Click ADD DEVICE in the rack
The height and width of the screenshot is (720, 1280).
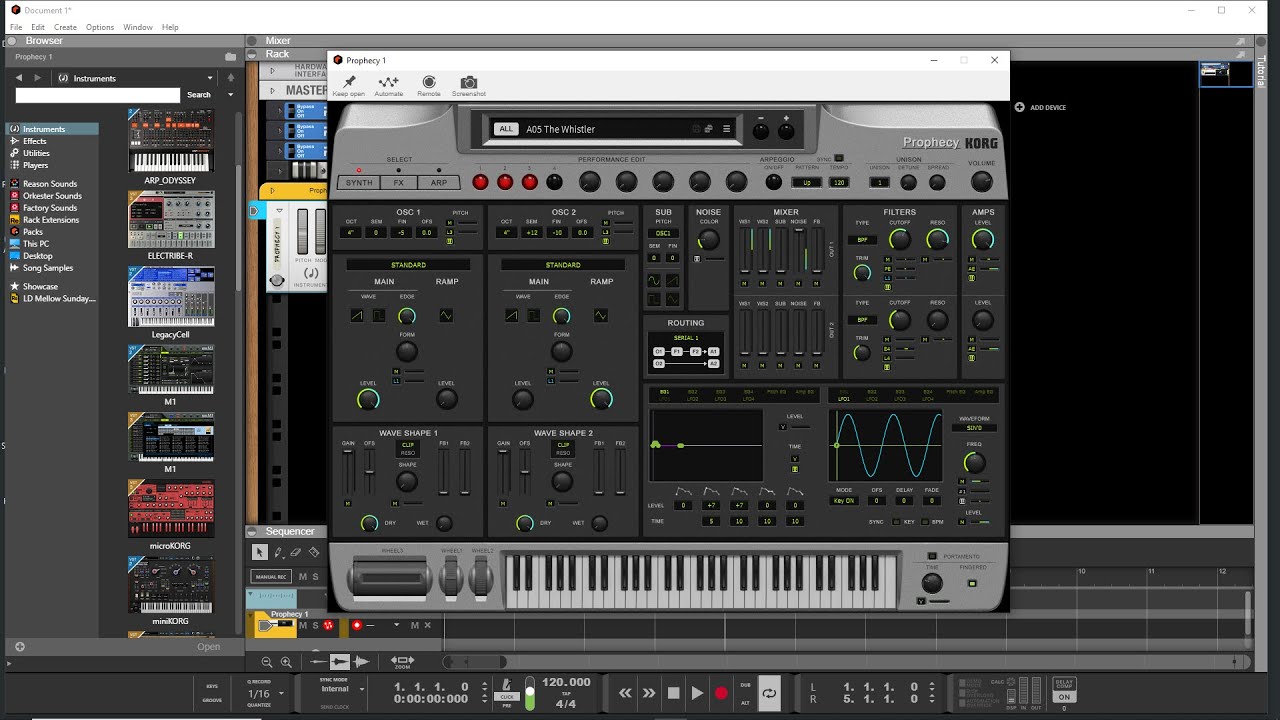[x=1041, y=107]
